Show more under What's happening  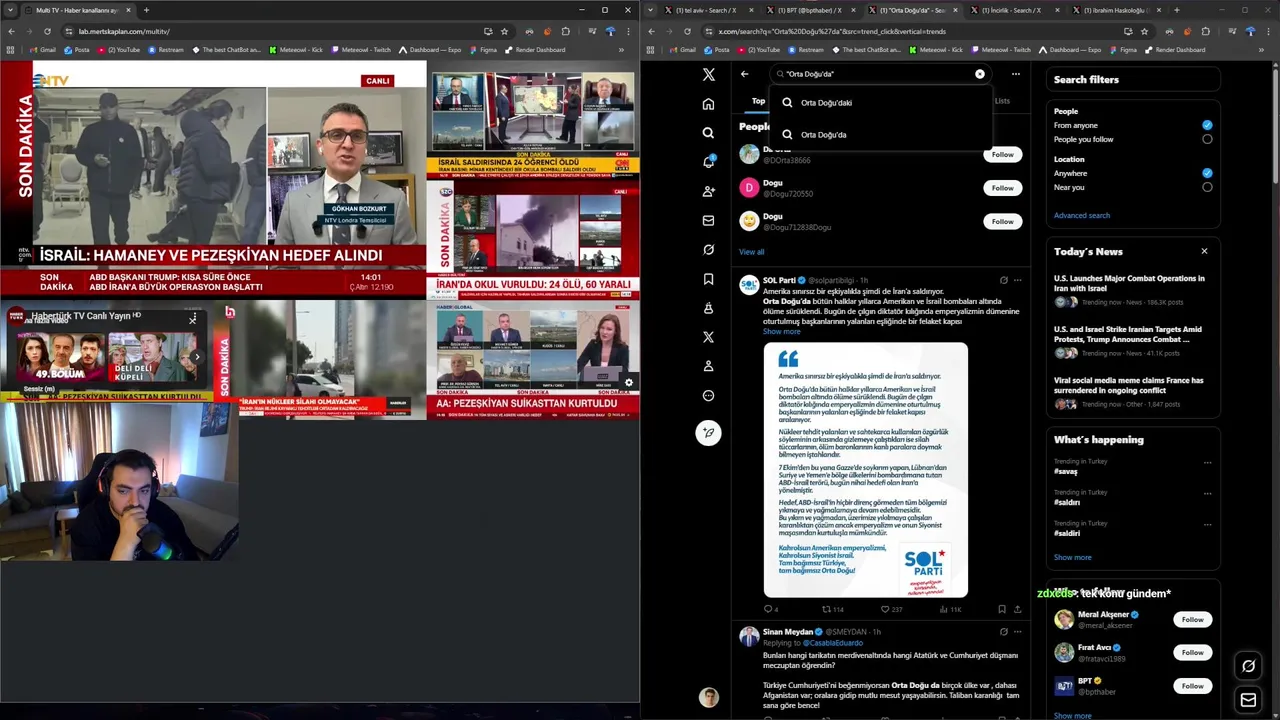pos(1072,557)
